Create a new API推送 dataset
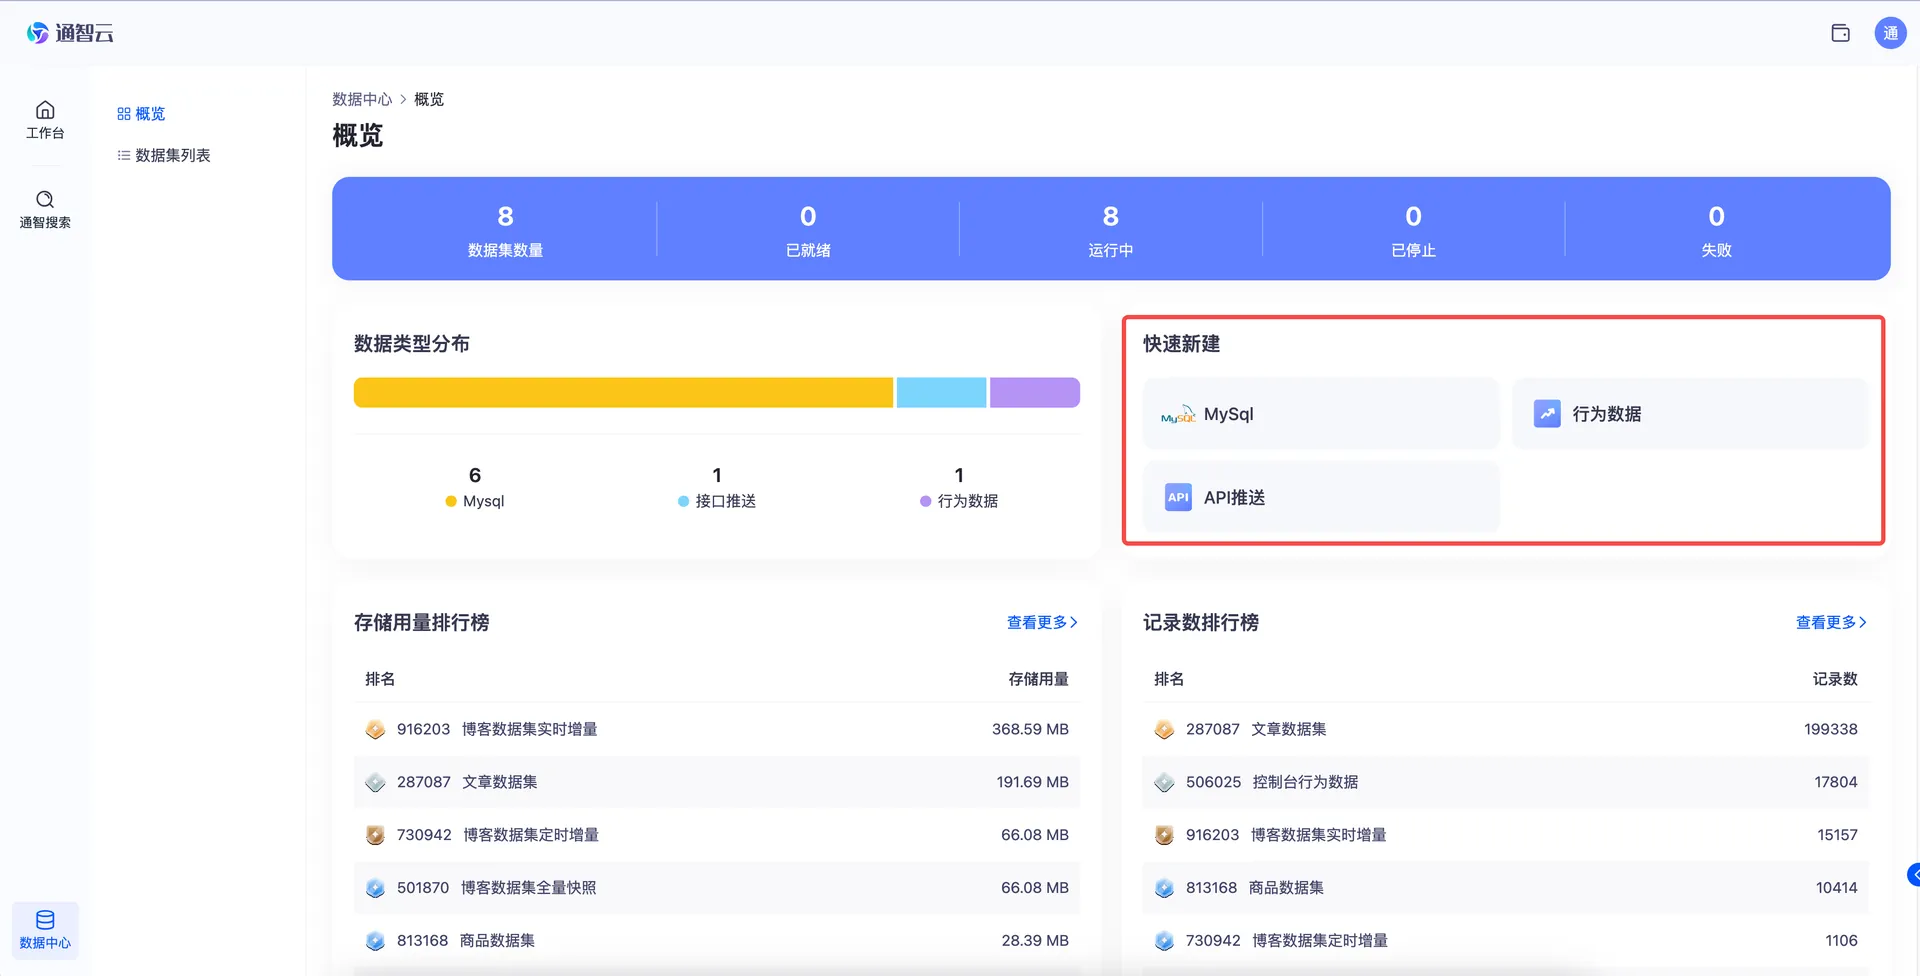 pyautogui.click(x=1321, y=497)
